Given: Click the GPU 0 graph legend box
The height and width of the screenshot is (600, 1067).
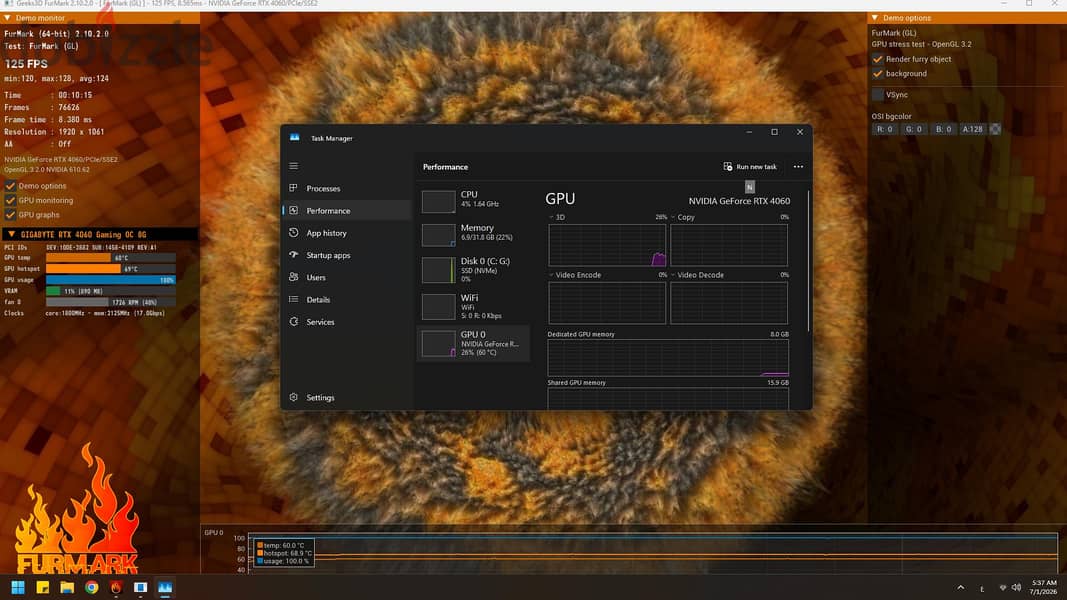Looking at the screenshot, I should [x=284, y=553].
